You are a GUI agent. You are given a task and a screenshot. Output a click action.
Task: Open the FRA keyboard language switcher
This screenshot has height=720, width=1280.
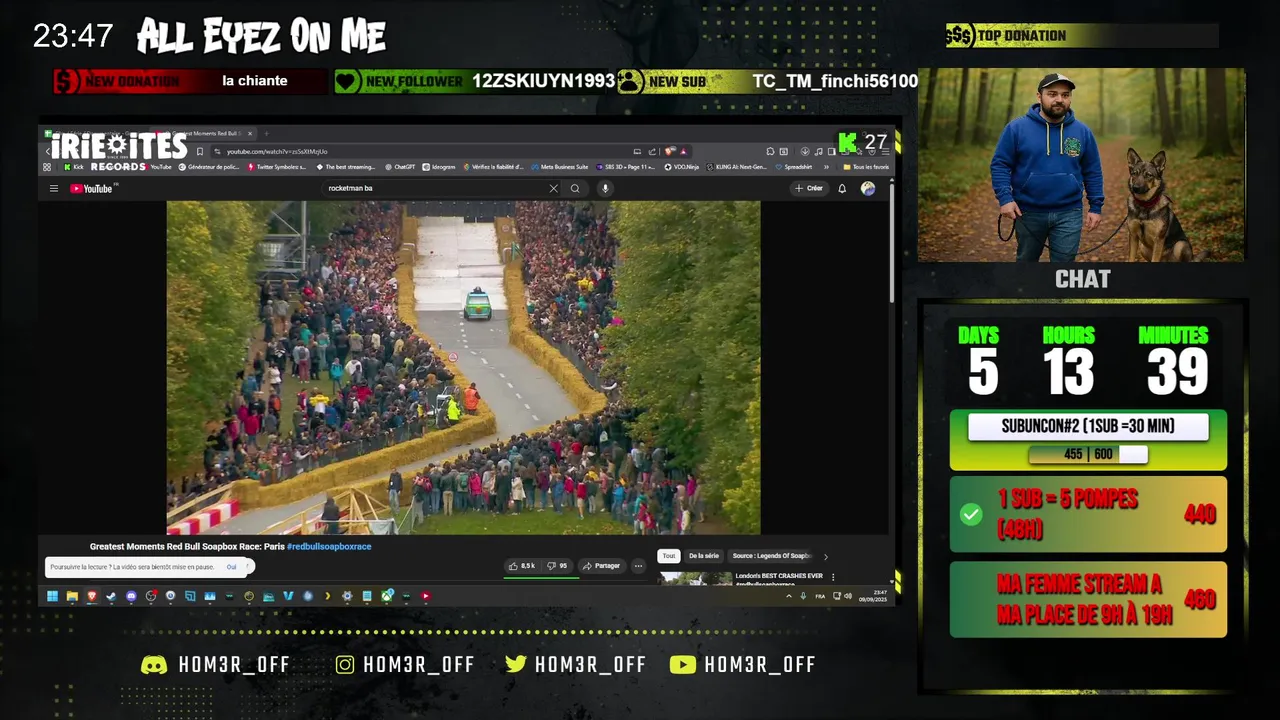[820, 596]
